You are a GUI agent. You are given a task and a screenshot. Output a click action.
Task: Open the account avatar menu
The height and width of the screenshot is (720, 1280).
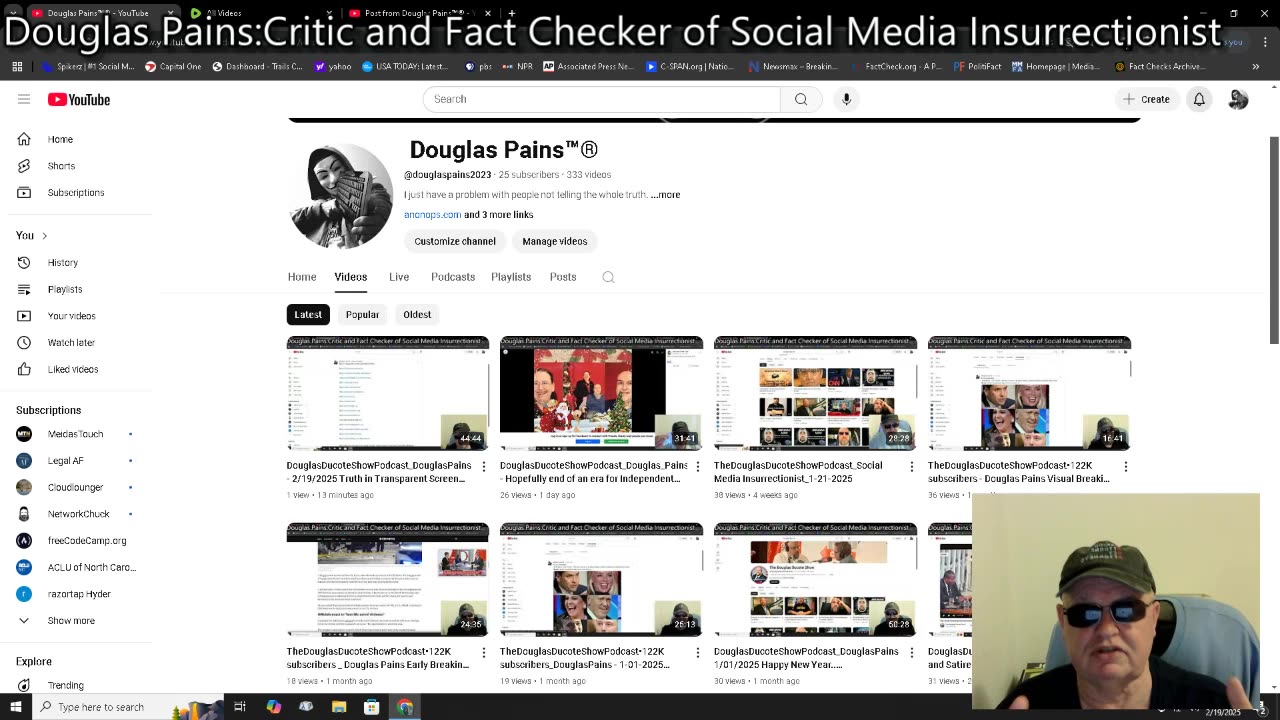[1238, 99]
